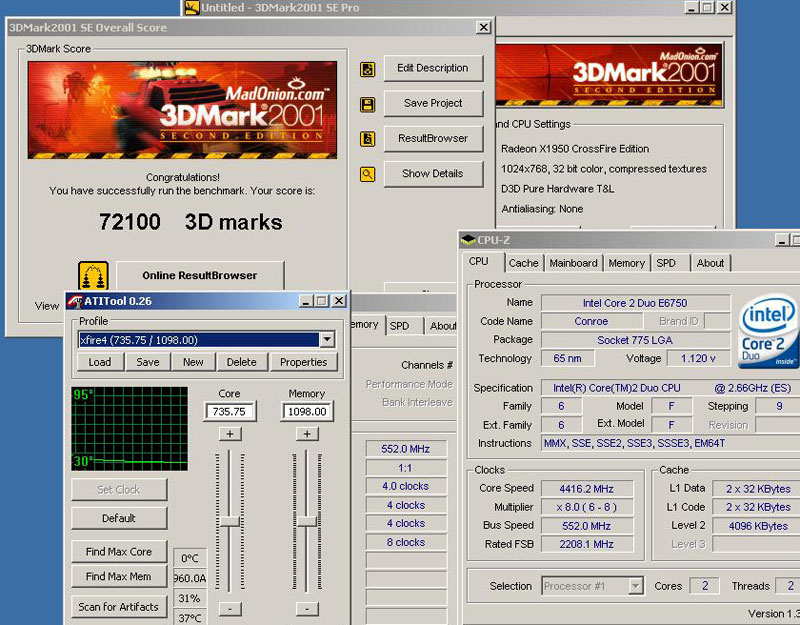Click the Bus Speed 552.0 MHz value in CPU-Z

587,526
